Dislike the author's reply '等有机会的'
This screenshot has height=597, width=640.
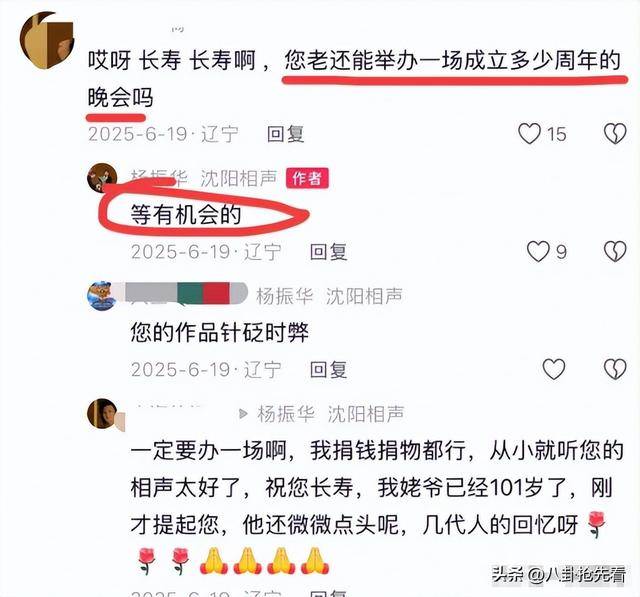pyautogui.click(x=615, y=251)
